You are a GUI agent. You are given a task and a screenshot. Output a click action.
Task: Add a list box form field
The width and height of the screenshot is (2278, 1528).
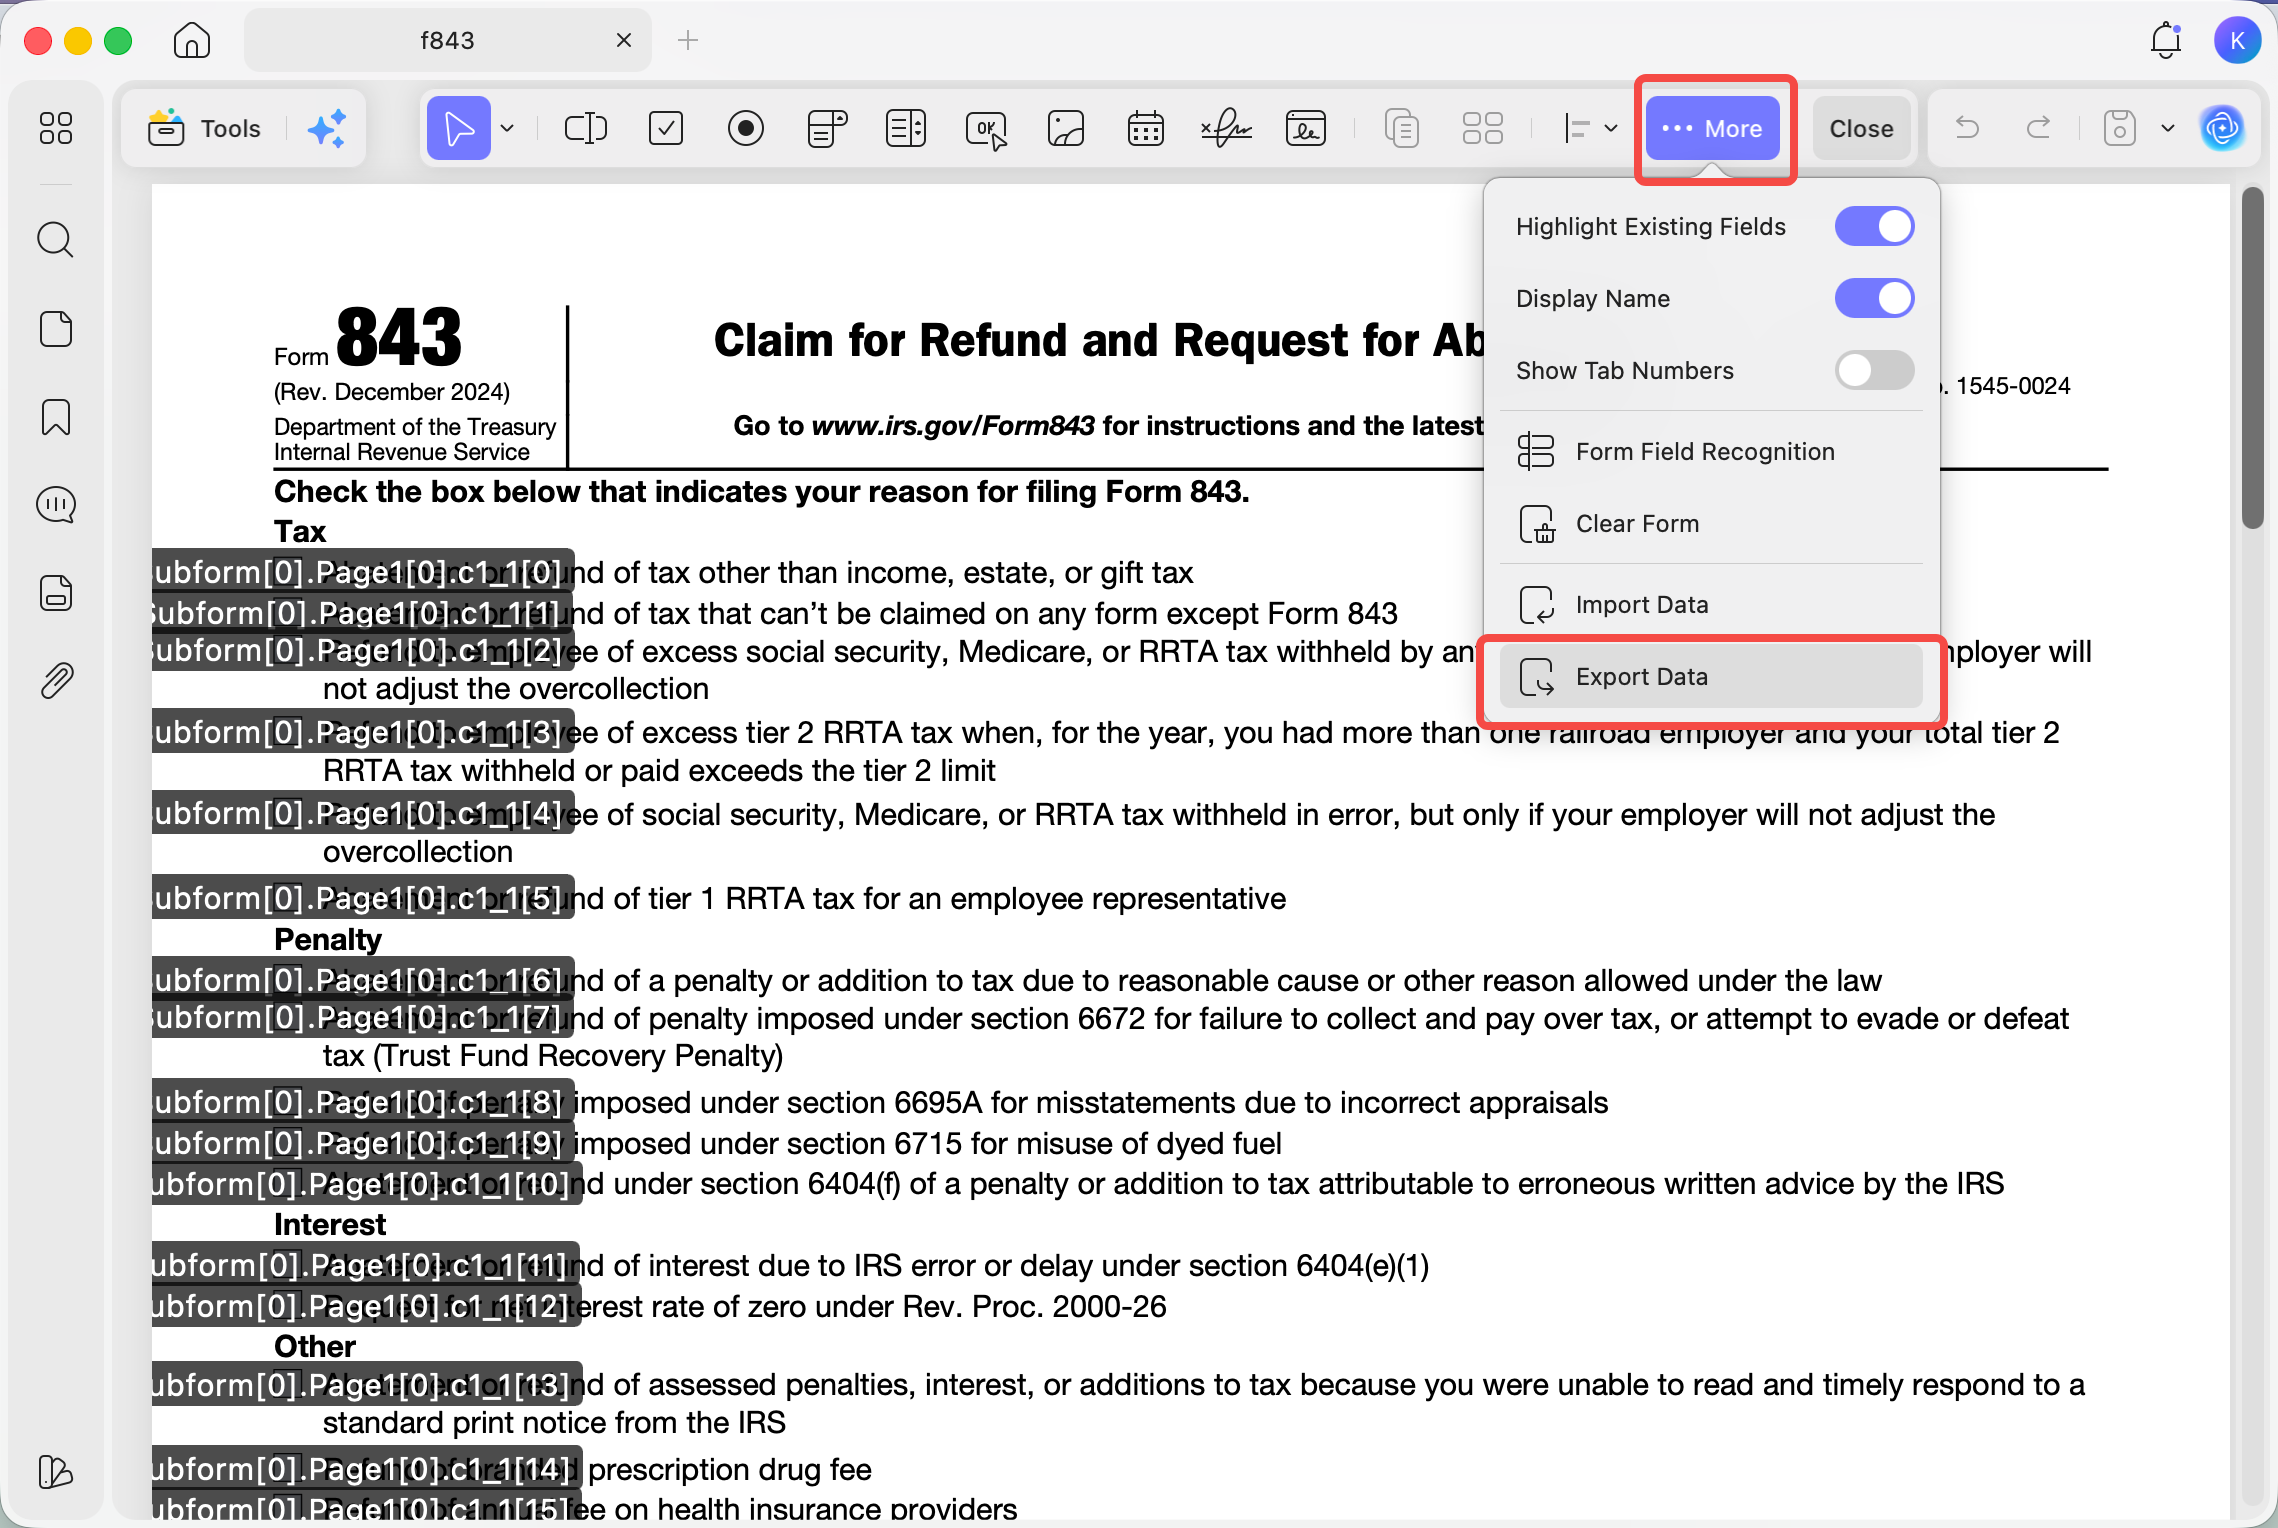coord(906,128)
